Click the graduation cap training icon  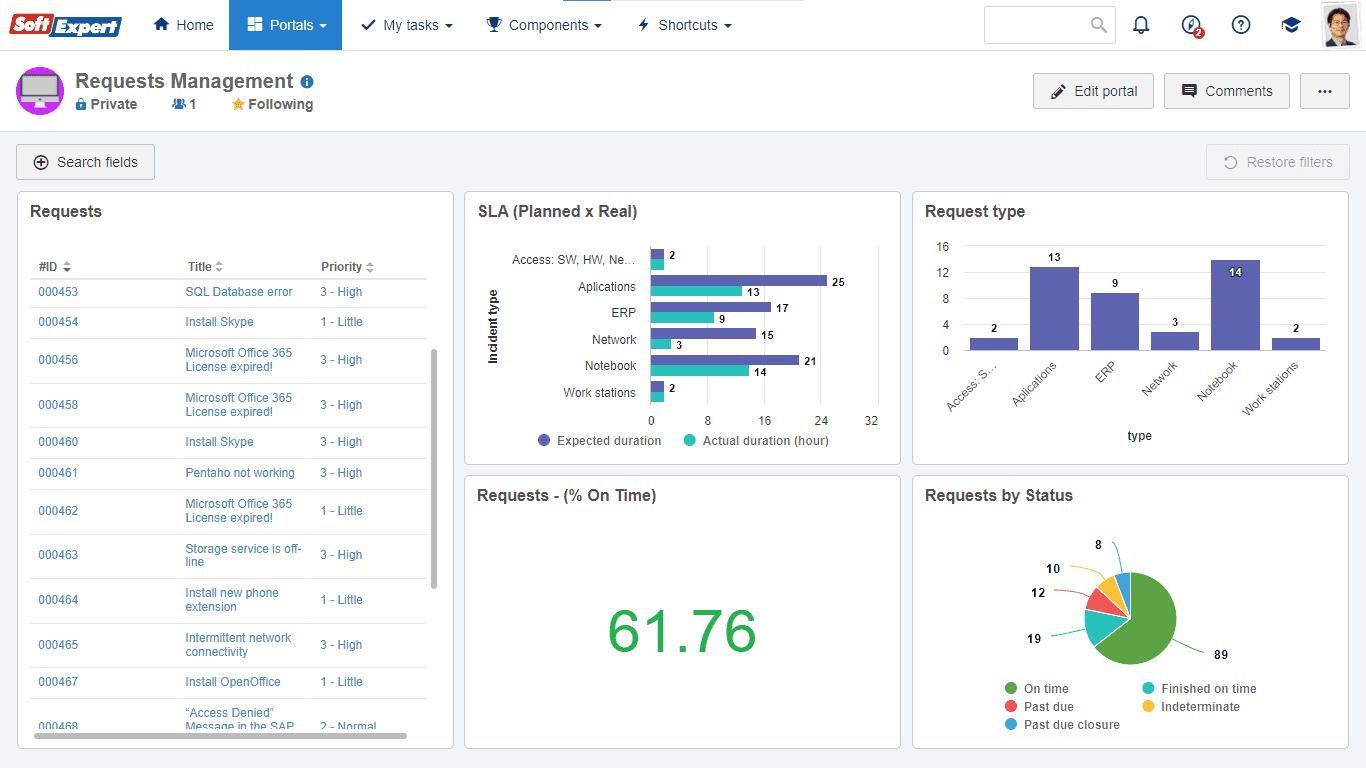coord(1291,25)
